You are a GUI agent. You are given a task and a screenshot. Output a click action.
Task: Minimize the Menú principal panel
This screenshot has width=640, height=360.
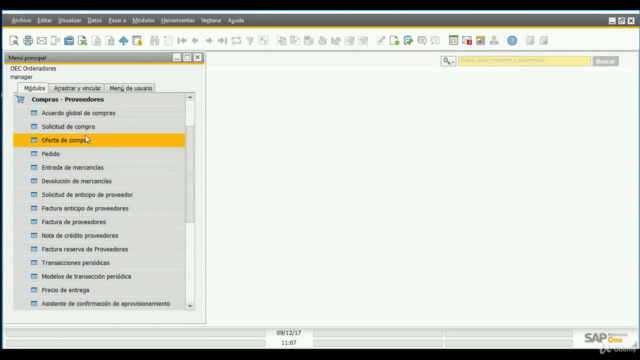[x=177, y=58]
